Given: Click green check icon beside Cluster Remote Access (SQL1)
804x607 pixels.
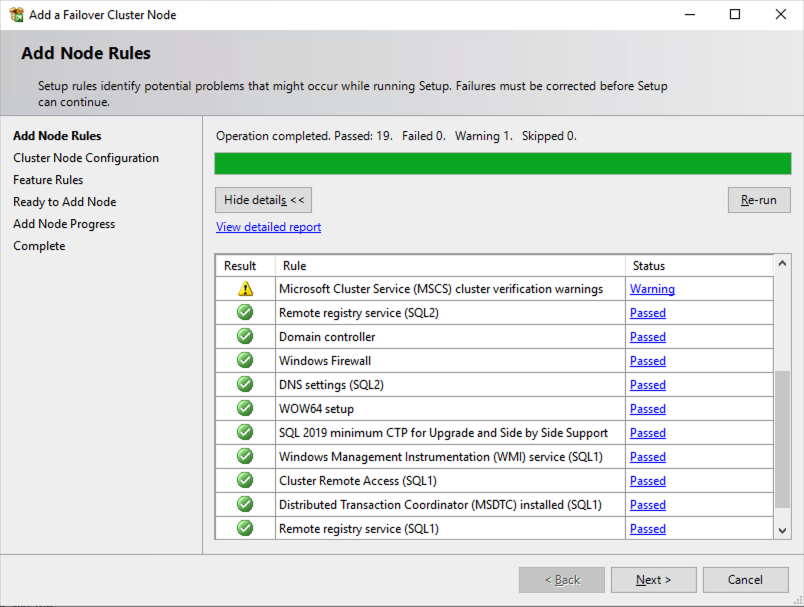Looking at the screenshot, I should point(245,481).
